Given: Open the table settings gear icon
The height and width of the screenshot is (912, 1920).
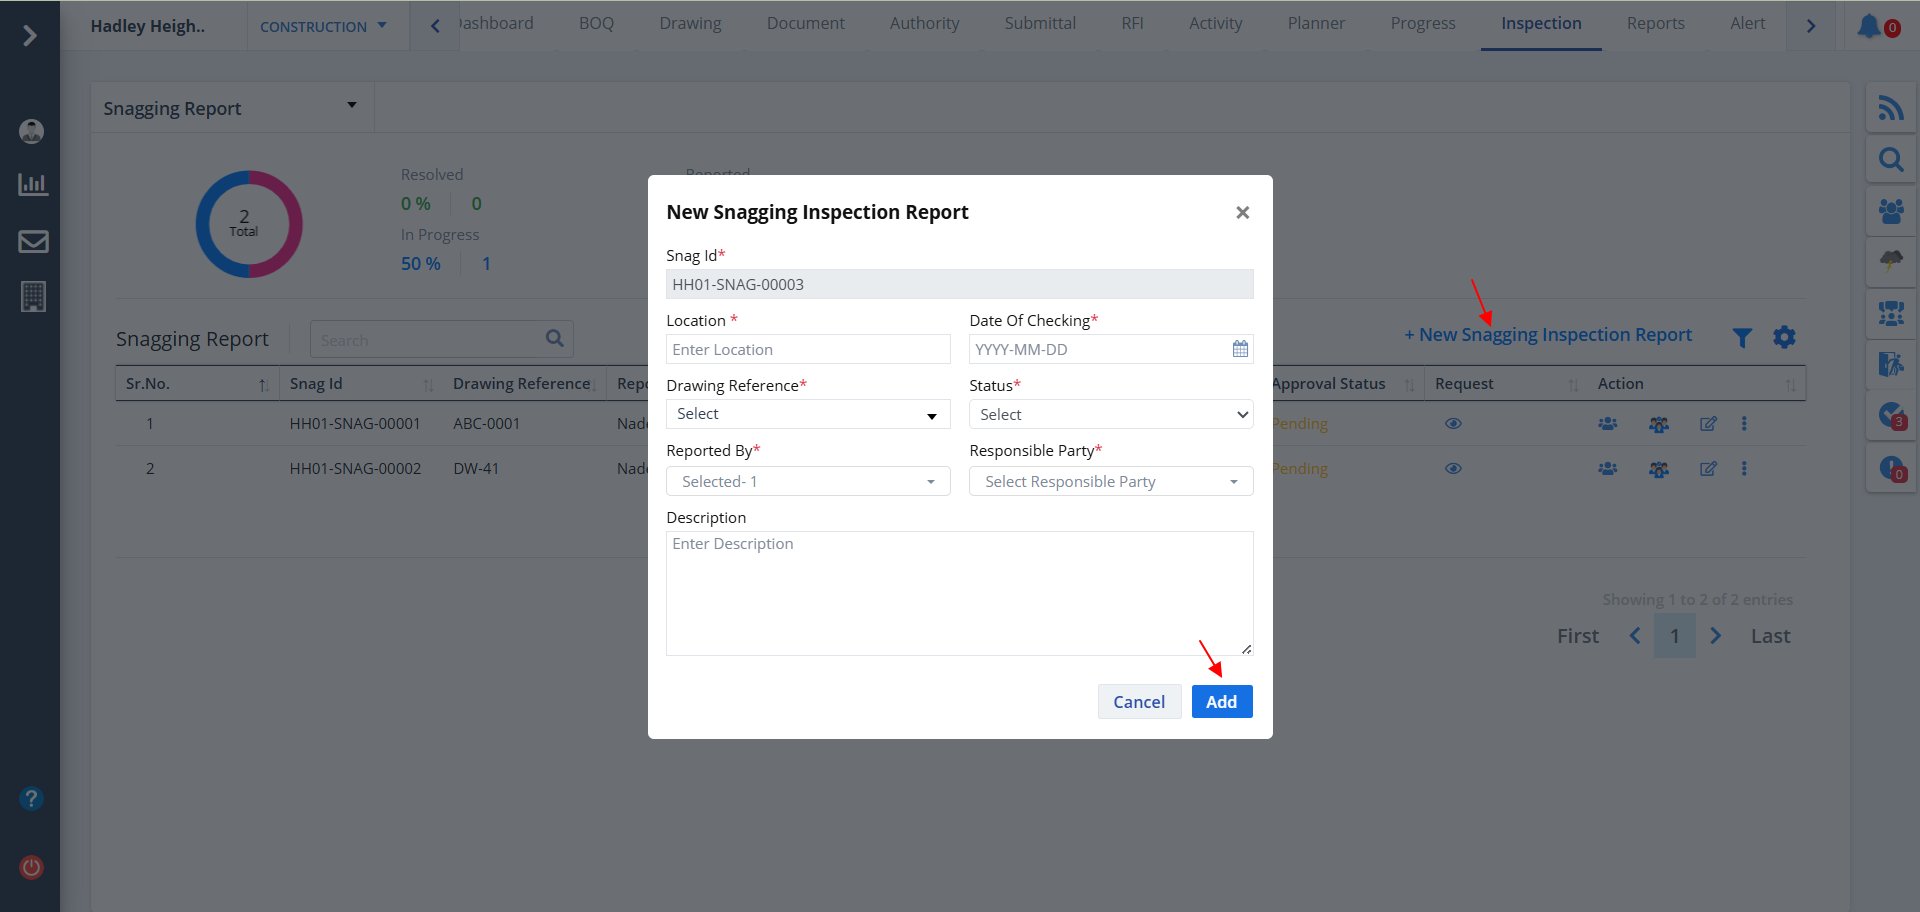Looking at the screenshot, I should click(x=1784, y=338).
